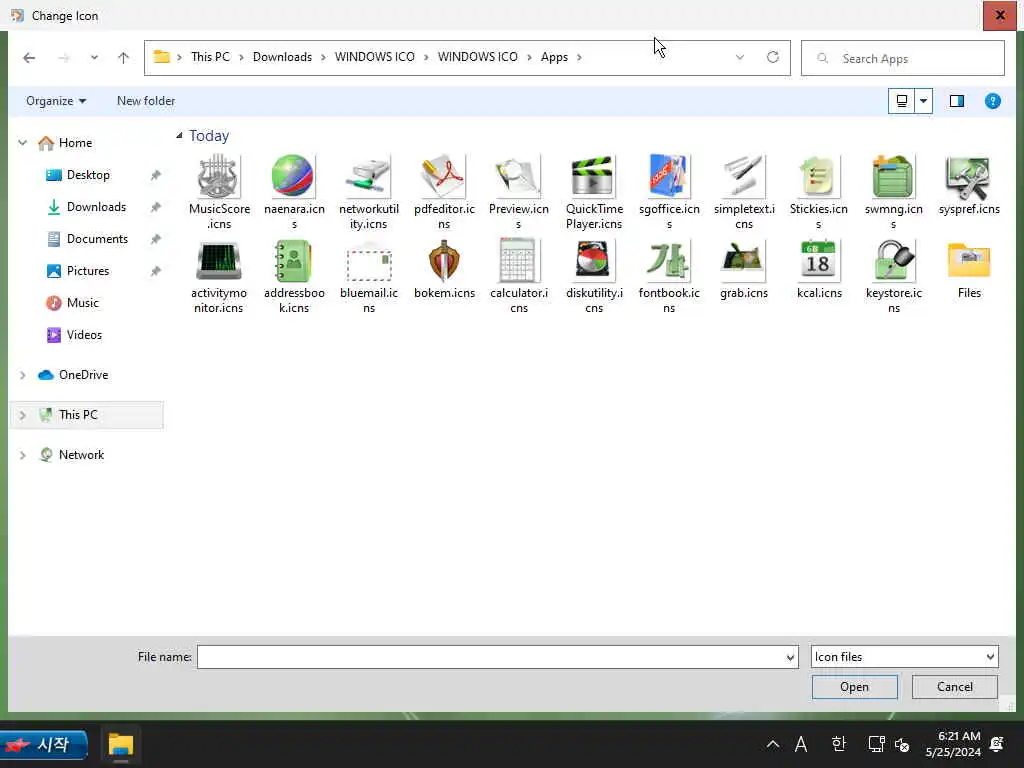Open Pictures in navigation pane

coord(88,271)
